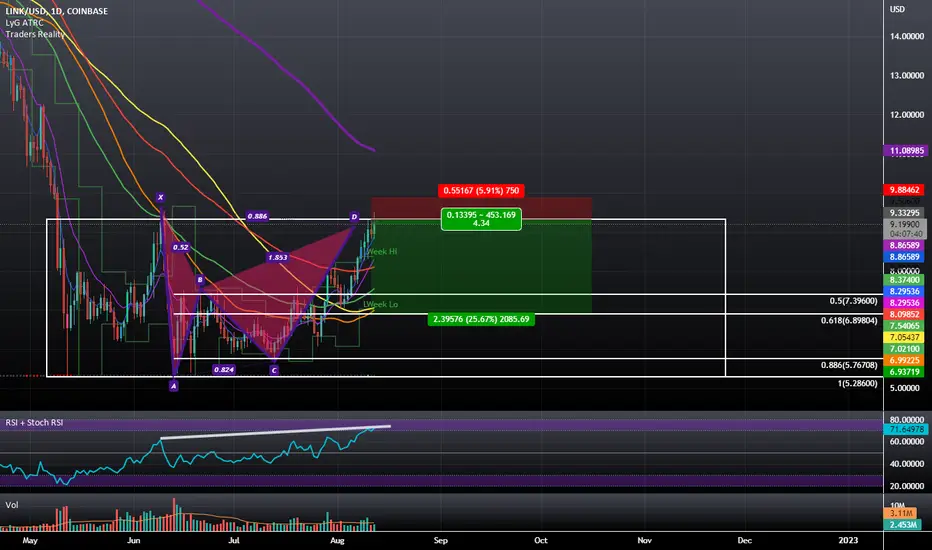Click the red stop label 0.55167 (5.91%) 750
This screenshot has height=550, width=932.
[x=481, y=191]
